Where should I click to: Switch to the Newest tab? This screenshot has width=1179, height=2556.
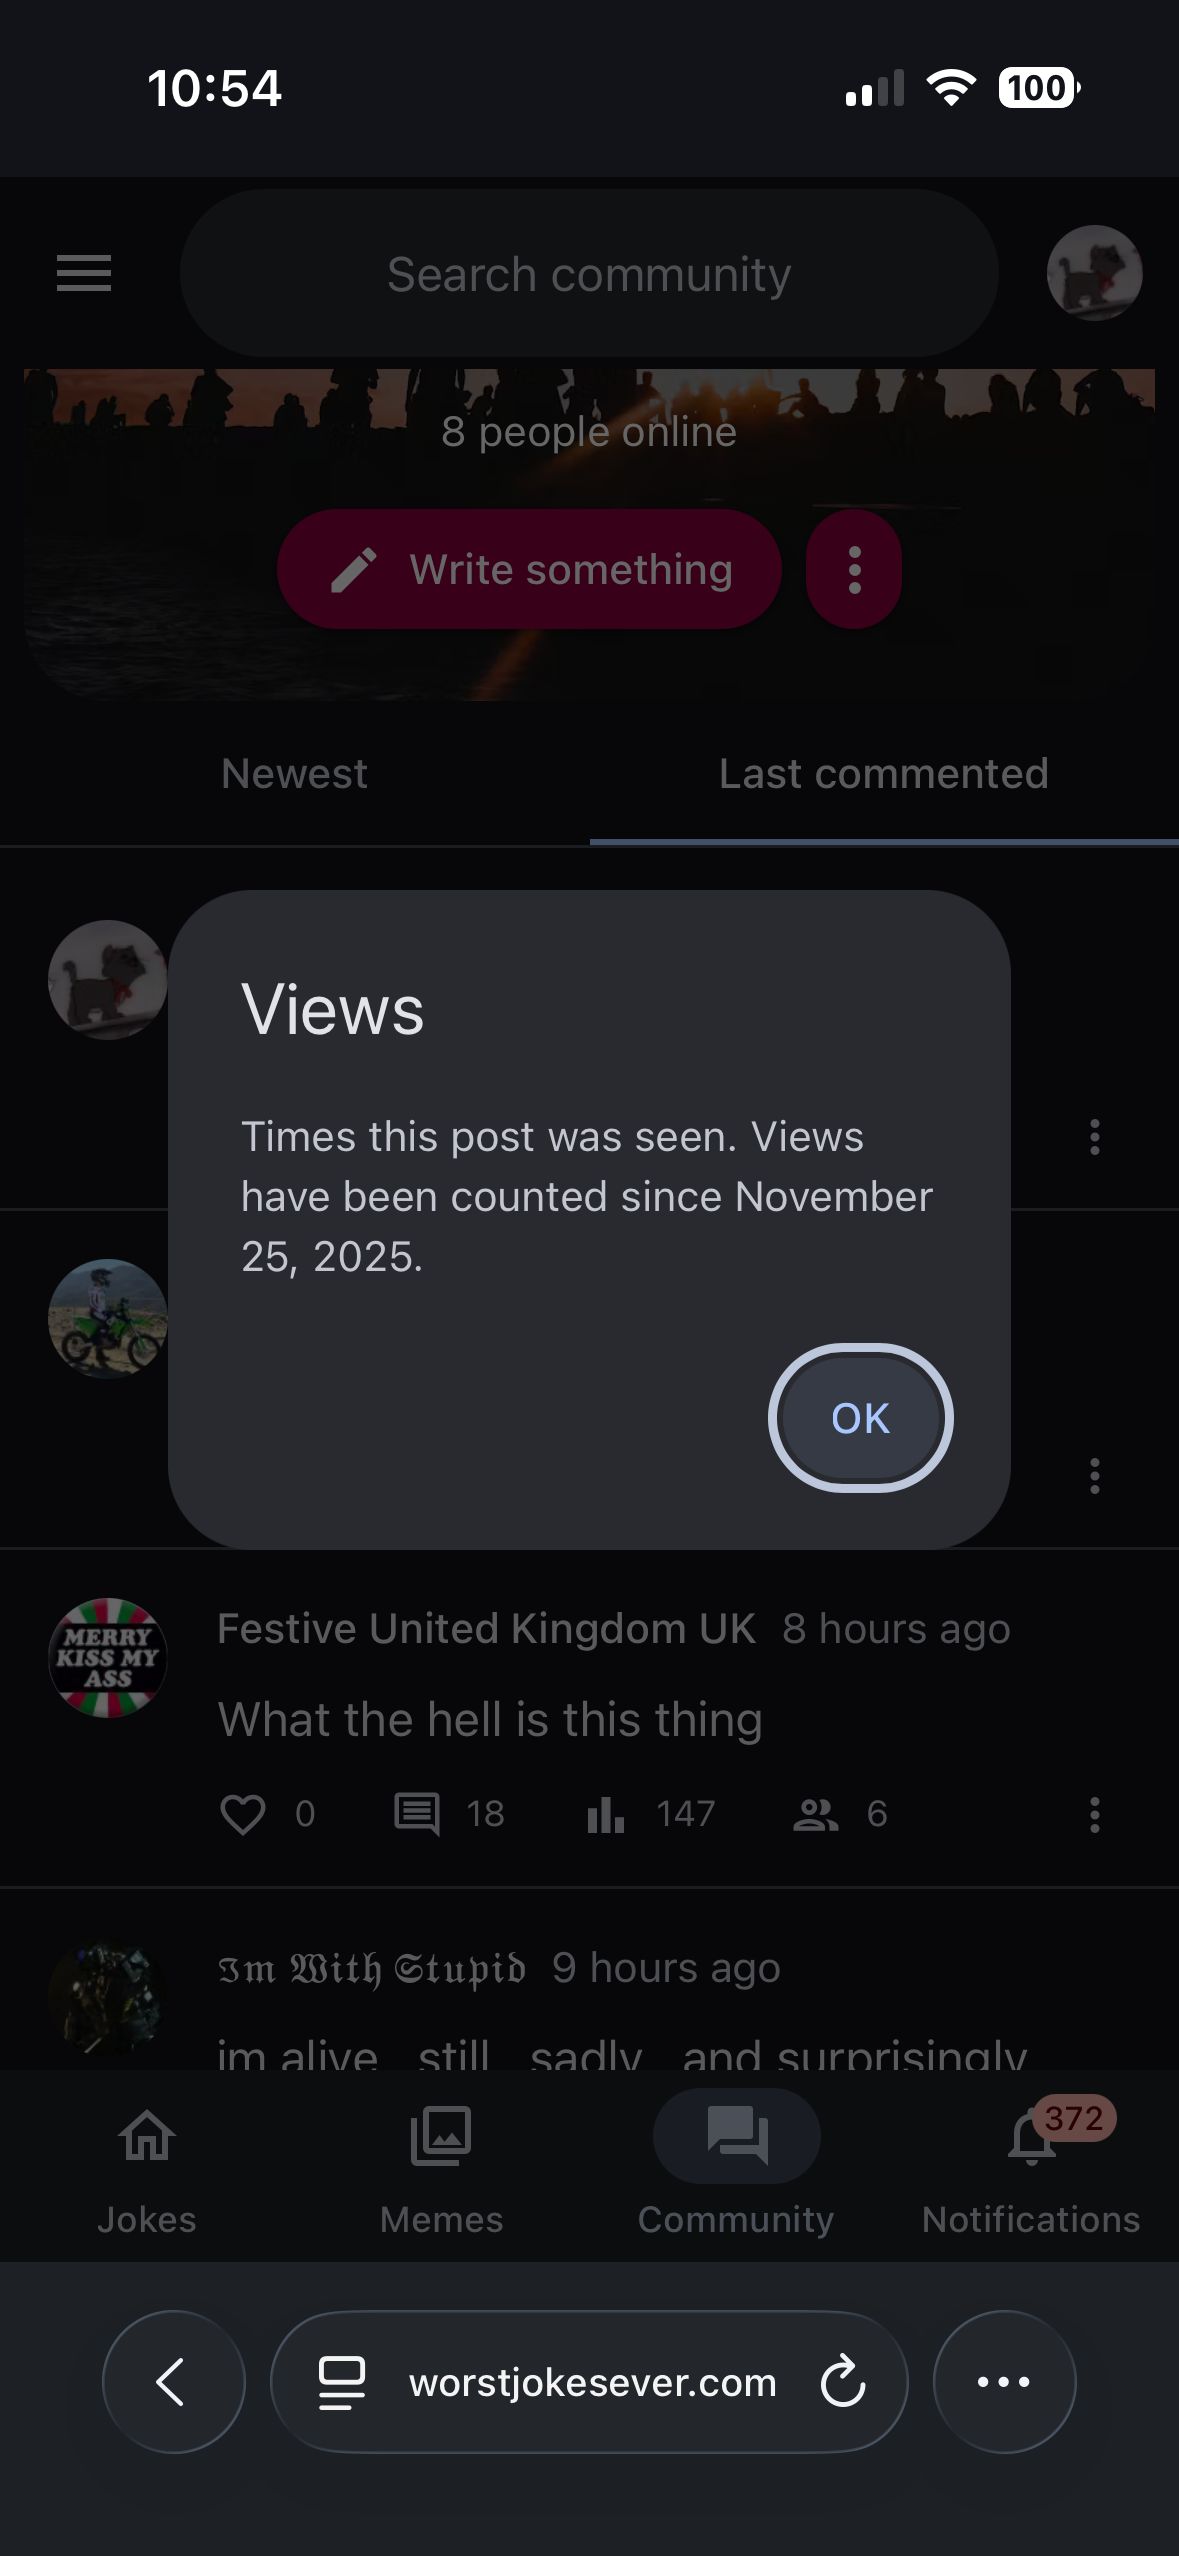pos(294,774)
